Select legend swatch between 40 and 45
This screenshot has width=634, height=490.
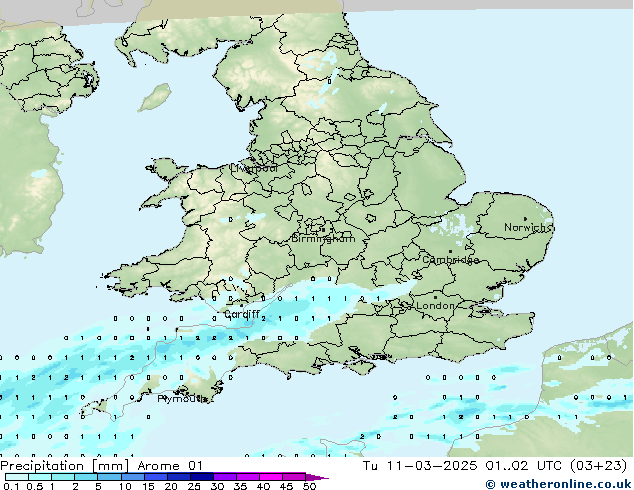[x=271, y=477]
